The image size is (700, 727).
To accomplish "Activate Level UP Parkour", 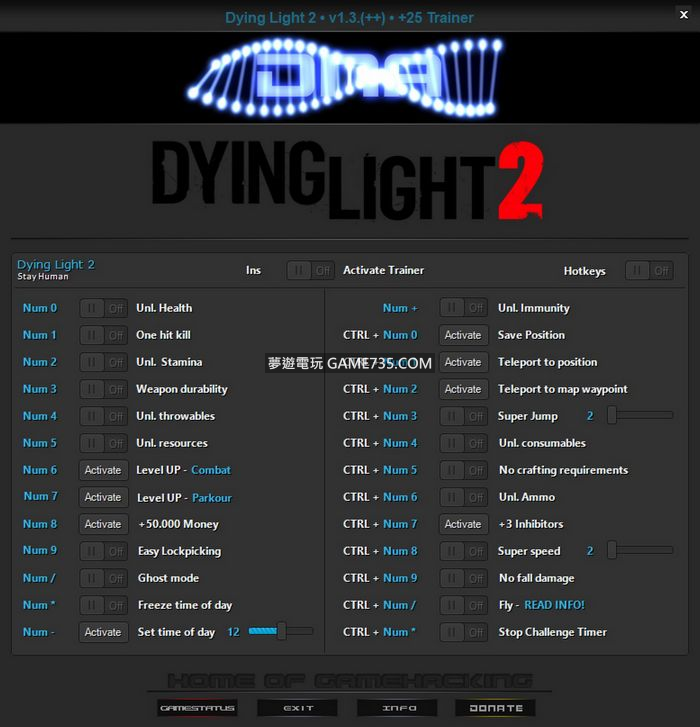I will click(103, 497).
